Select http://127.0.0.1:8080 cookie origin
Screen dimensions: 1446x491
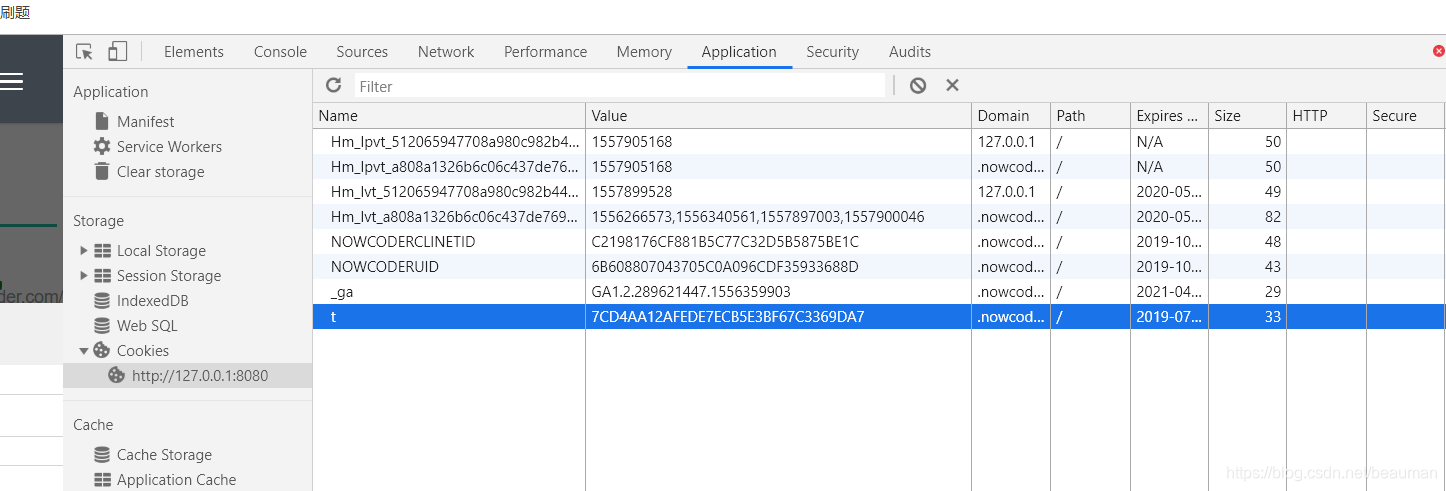click(x=187, y=376)
